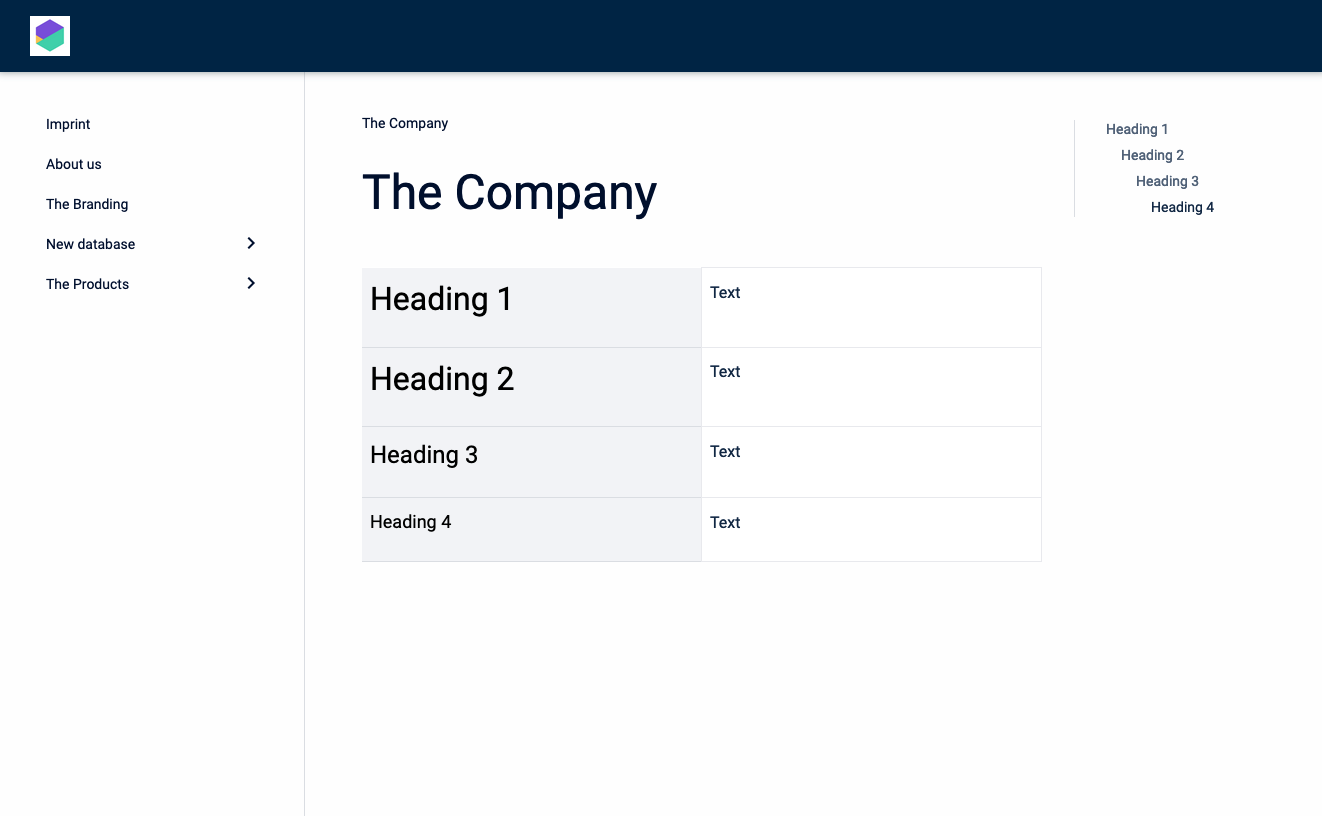
Task: Expand The Products chevron arrow
Action: coord(251,283)
